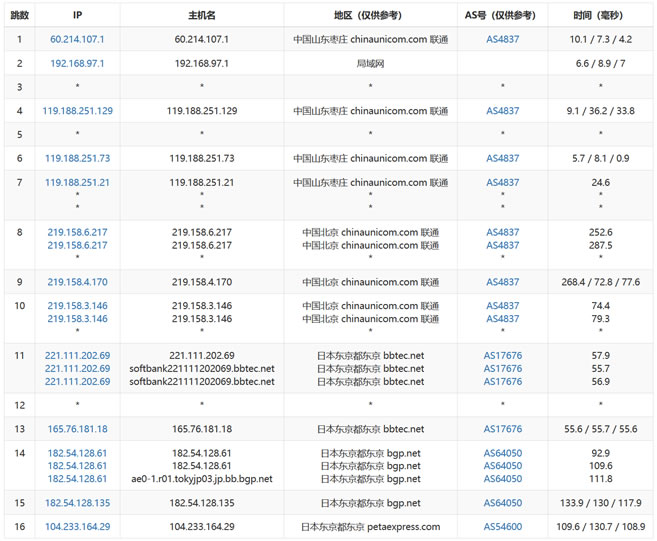Screen dimensions: 657x541
Task: Open IP link 119.188.251.129
Action: (78, 111)
